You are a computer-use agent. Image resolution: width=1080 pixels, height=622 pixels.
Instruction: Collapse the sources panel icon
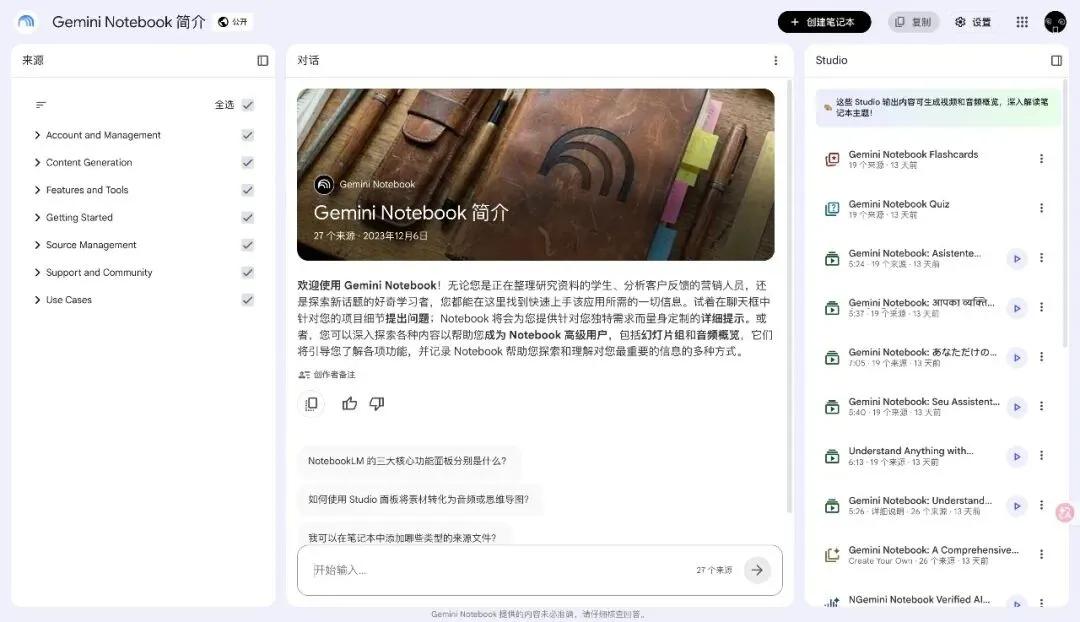pos(262,61)
